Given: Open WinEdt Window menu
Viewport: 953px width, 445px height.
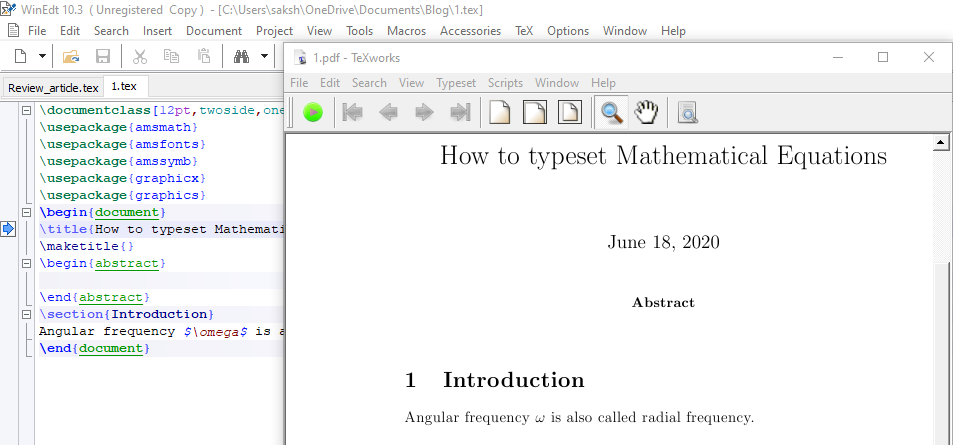Looking at the screenshot, I should pyautogui.click(x=625, y=30).
